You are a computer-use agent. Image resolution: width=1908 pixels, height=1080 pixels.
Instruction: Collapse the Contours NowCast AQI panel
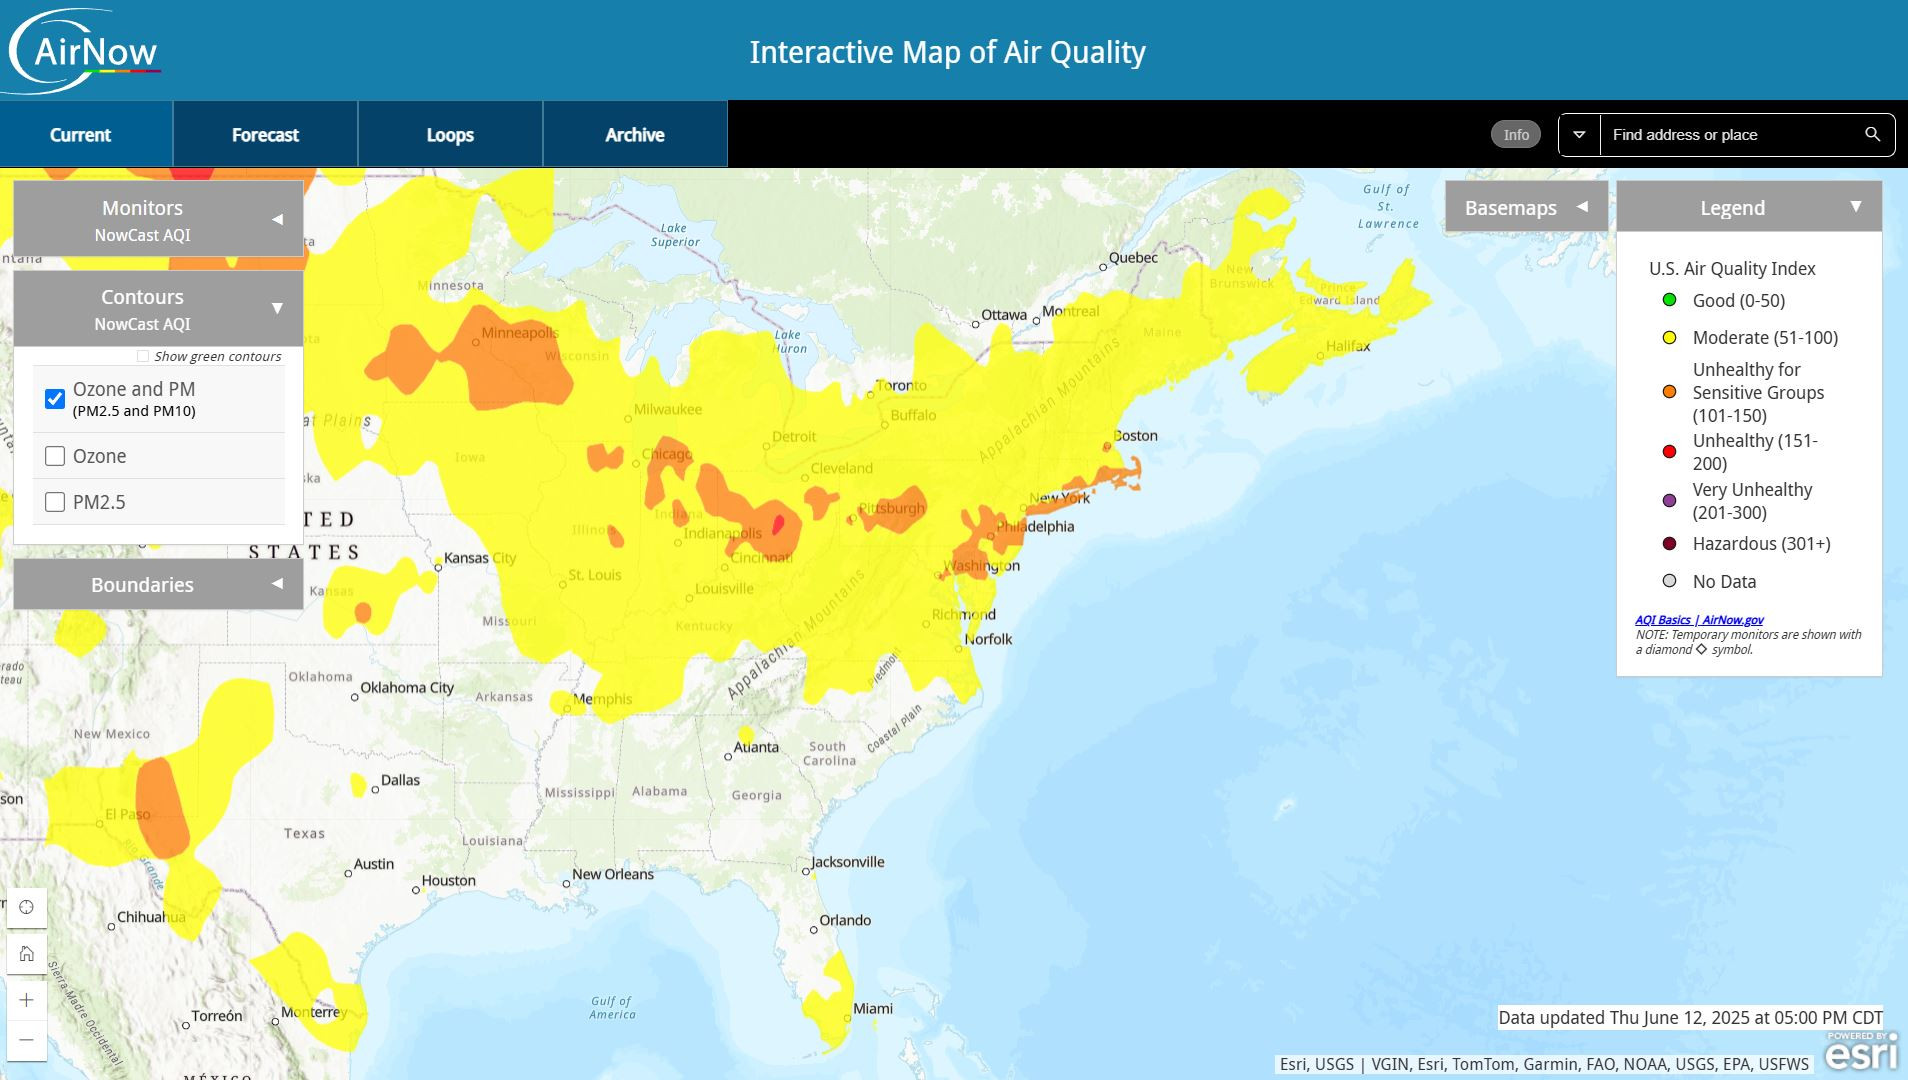[158, 308]
